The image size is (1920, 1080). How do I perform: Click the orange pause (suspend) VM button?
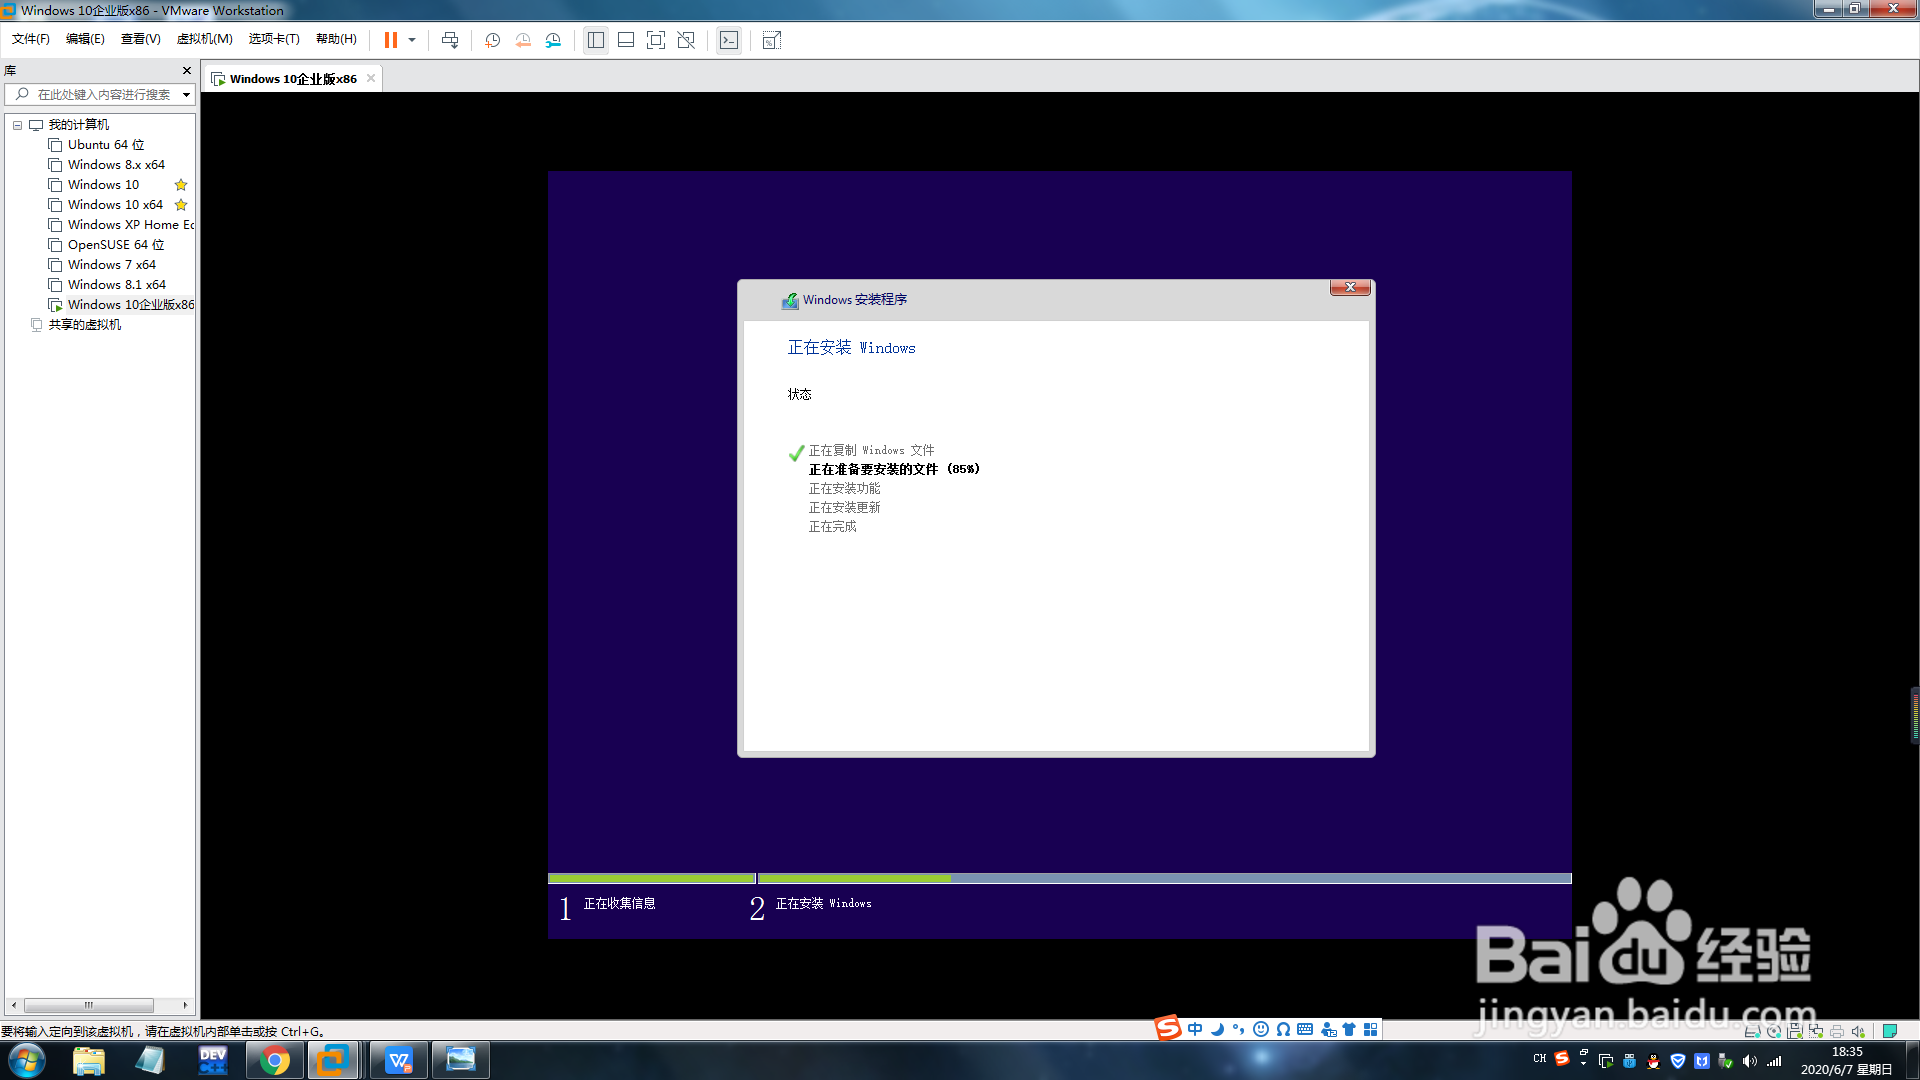[390, 40]
